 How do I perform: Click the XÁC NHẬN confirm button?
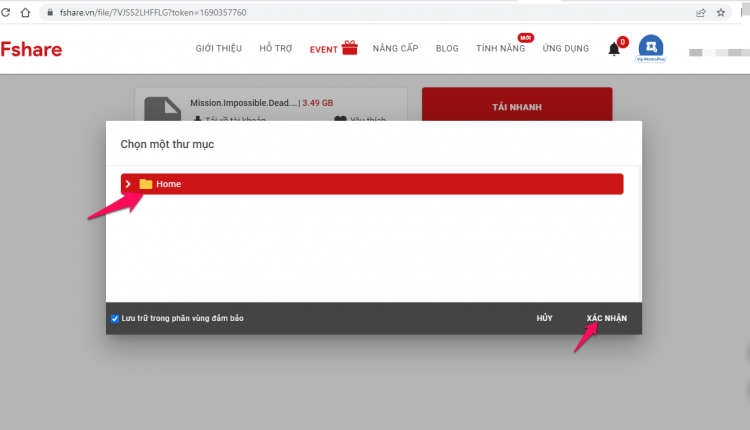(x=607, y=318)
